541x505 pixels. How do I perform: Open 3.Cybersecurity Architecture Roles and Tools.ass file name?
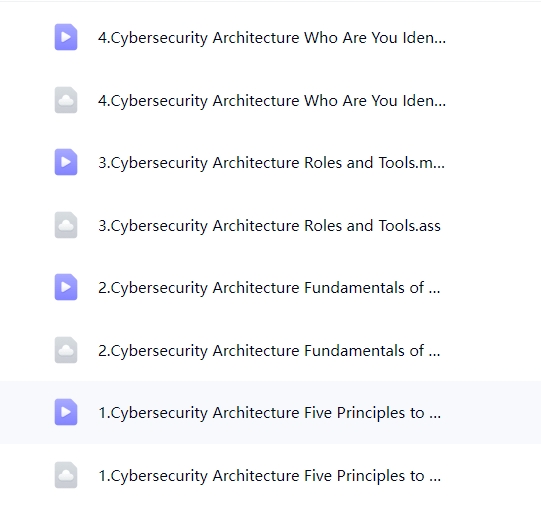pos(269,226)
